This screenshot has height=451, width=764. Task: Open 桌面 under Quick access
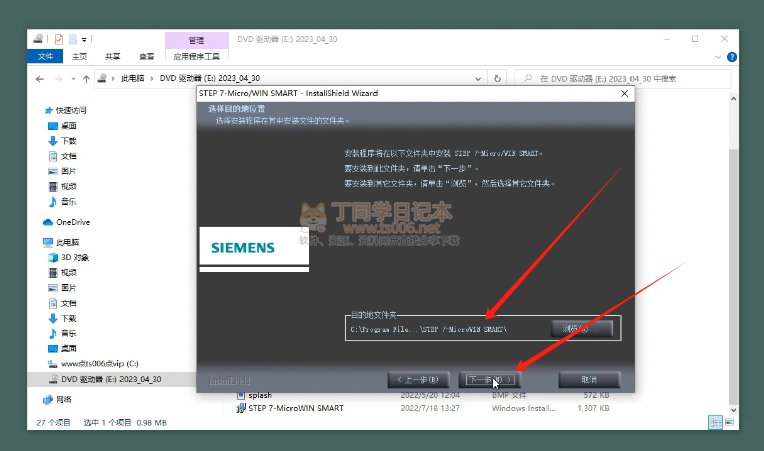[62, 126]
